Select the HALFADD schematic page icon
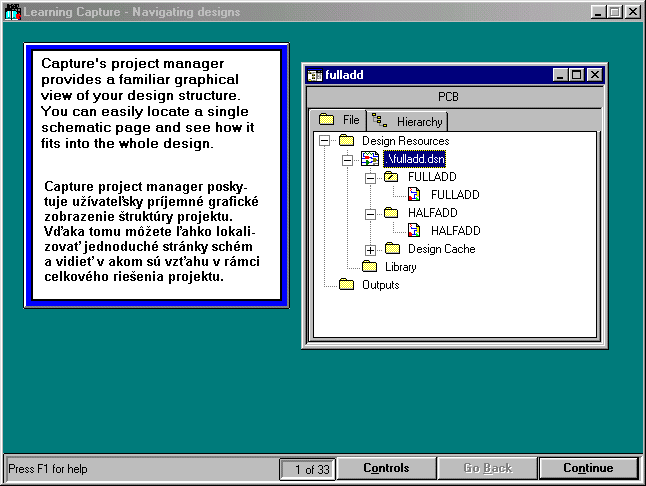The height and width of the screenshot is (486, 646). [414, 231]
